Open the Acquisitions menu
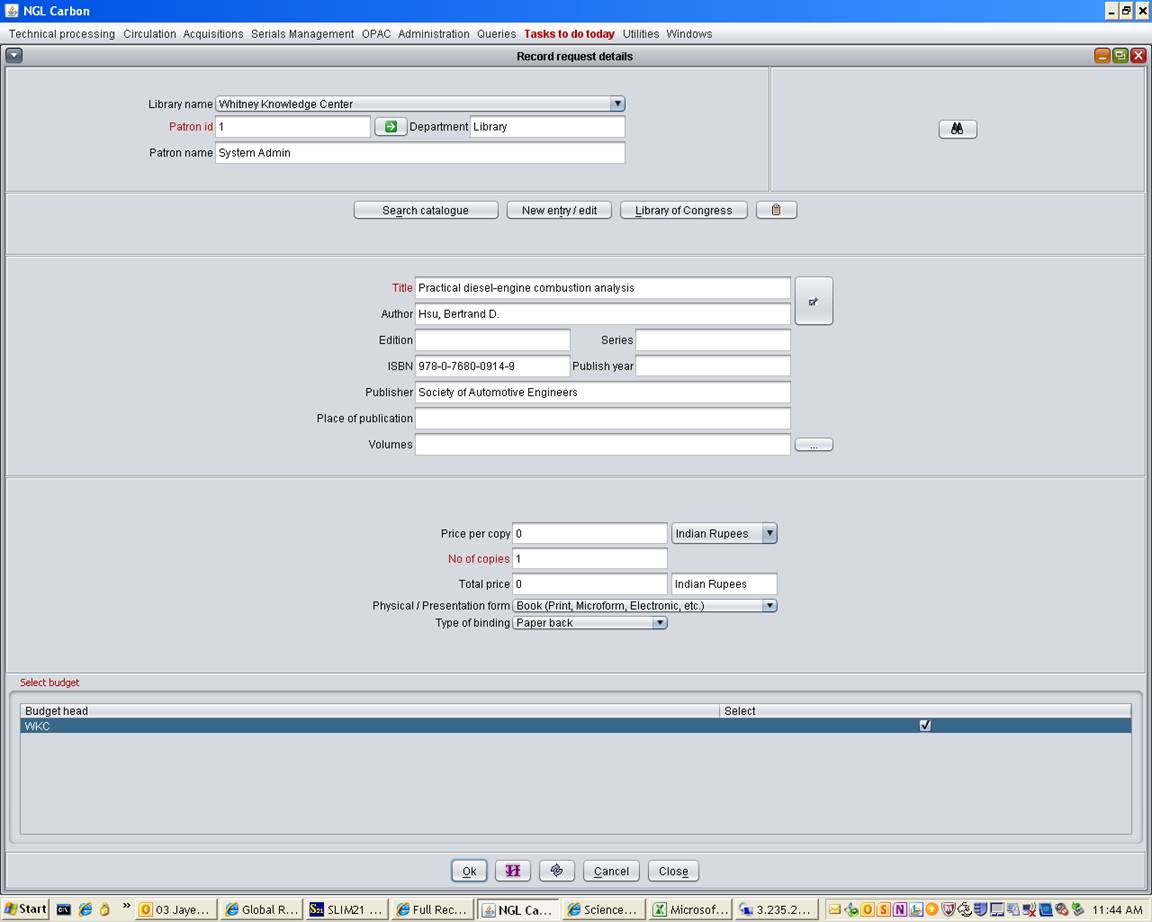The height and width of the screenshot is (922, 1152). (213, 34)
